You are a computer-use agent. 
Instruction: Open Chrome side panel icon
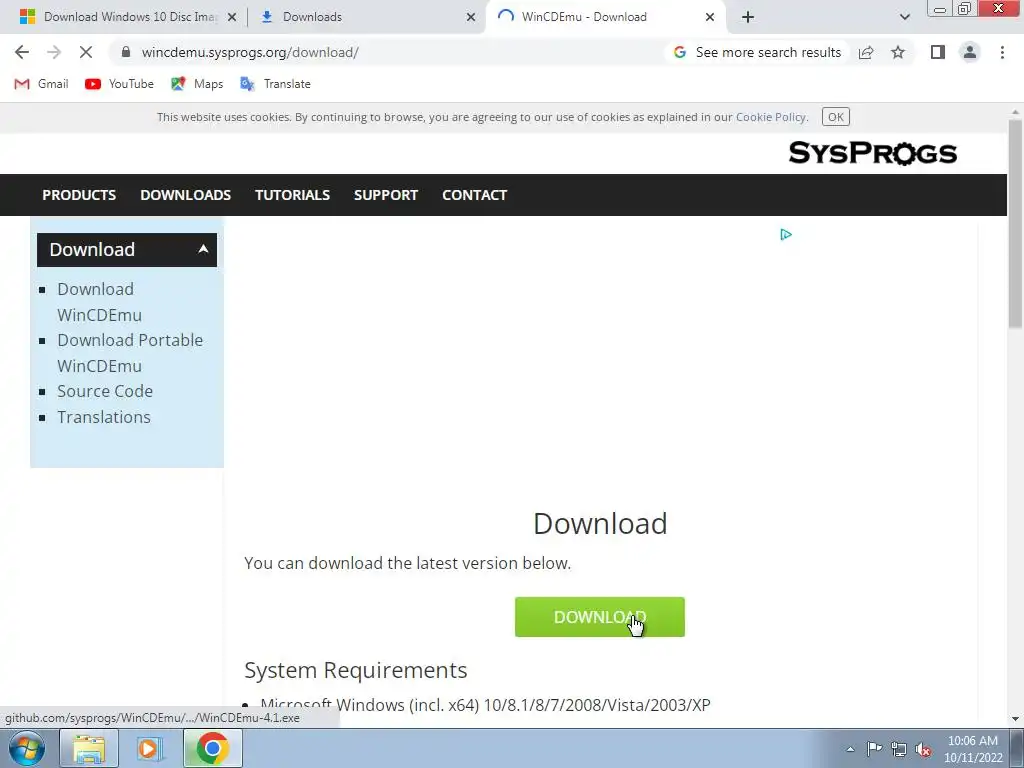click(x=938, y=52)
